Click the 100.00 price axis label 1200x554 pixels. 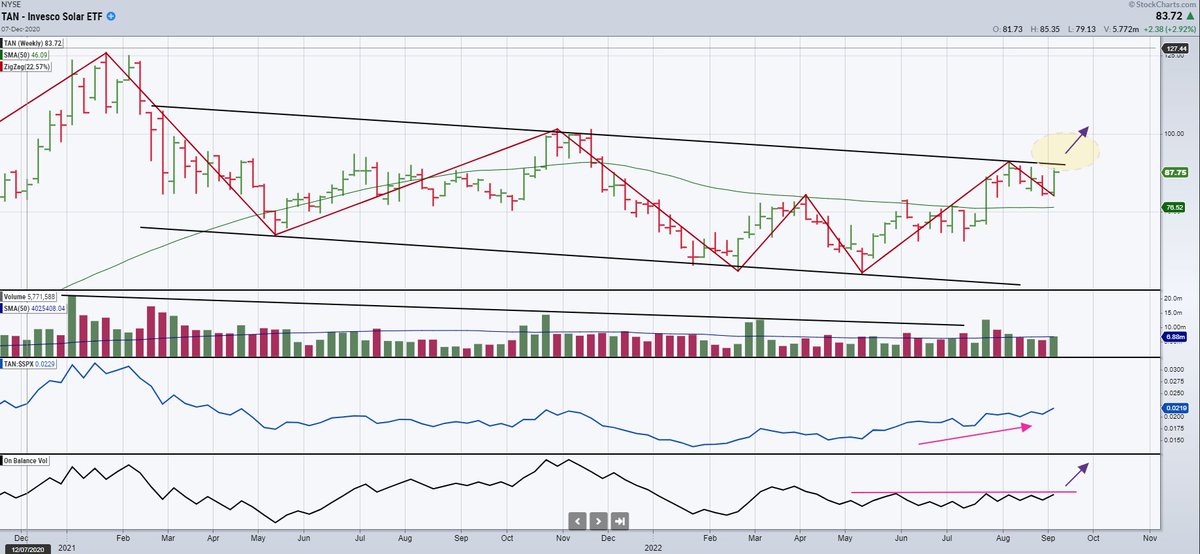[1175, 134]
